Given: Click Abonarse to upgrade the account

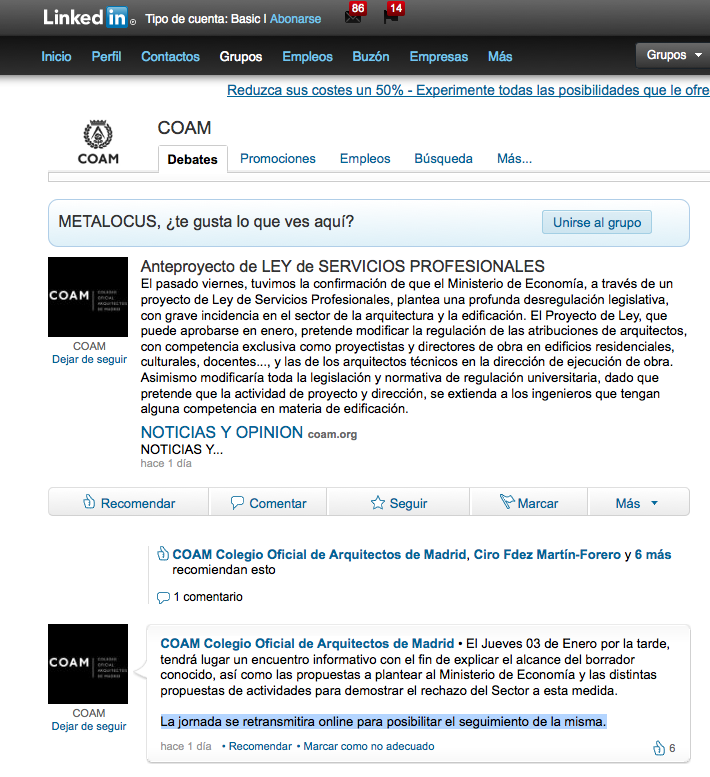Looking at the screenshot, I should tap(295, 19).
